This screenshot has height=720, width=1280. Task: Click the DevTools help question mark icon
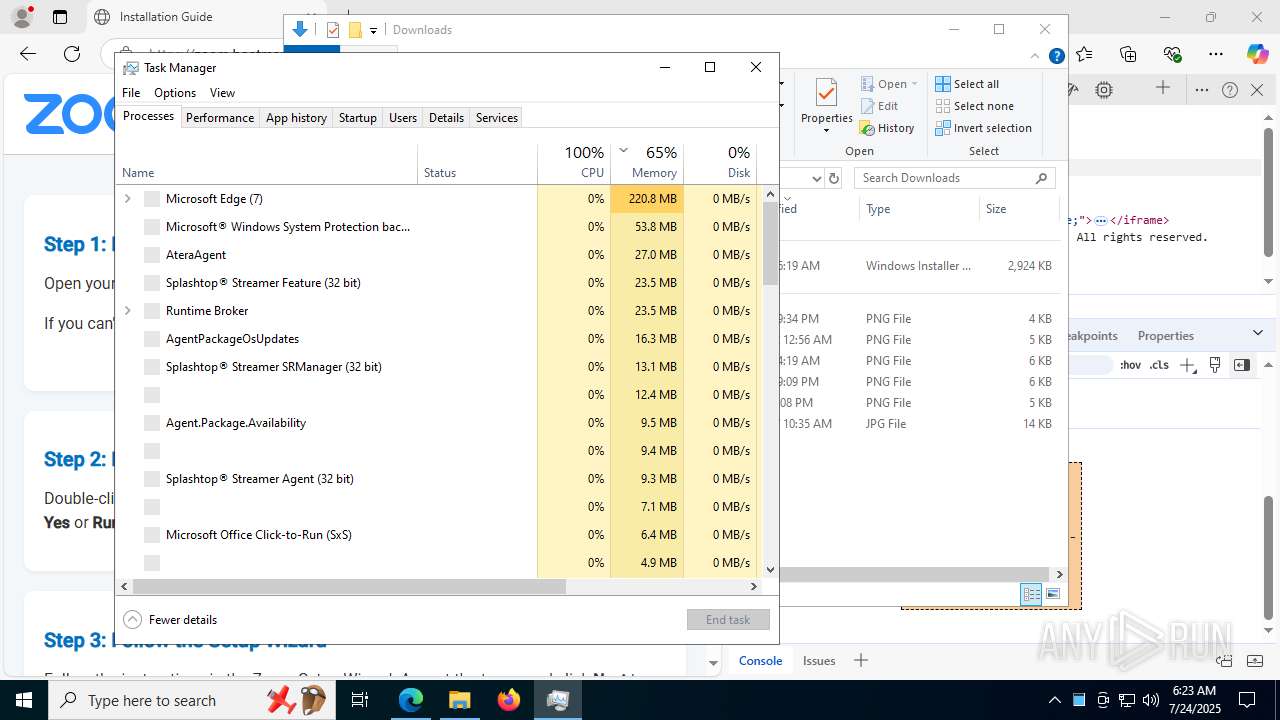pos(1230,90)
